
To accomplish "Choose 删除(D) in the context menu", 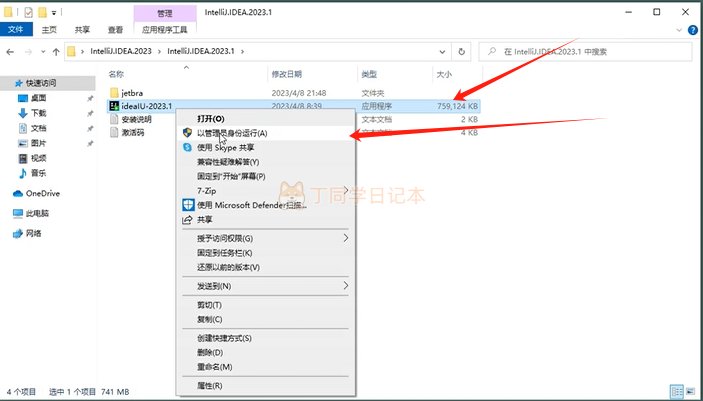I will pos(265,353).
